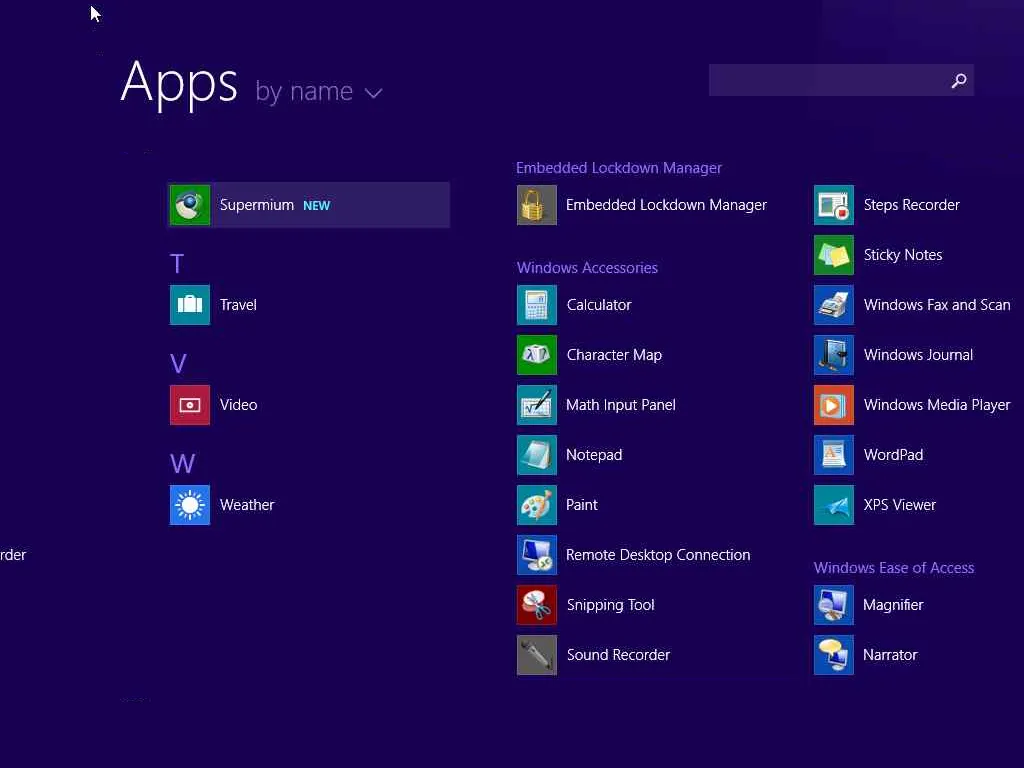Open the Video app tile
The height and width of the screenshot is (768, 1024).
190,405
